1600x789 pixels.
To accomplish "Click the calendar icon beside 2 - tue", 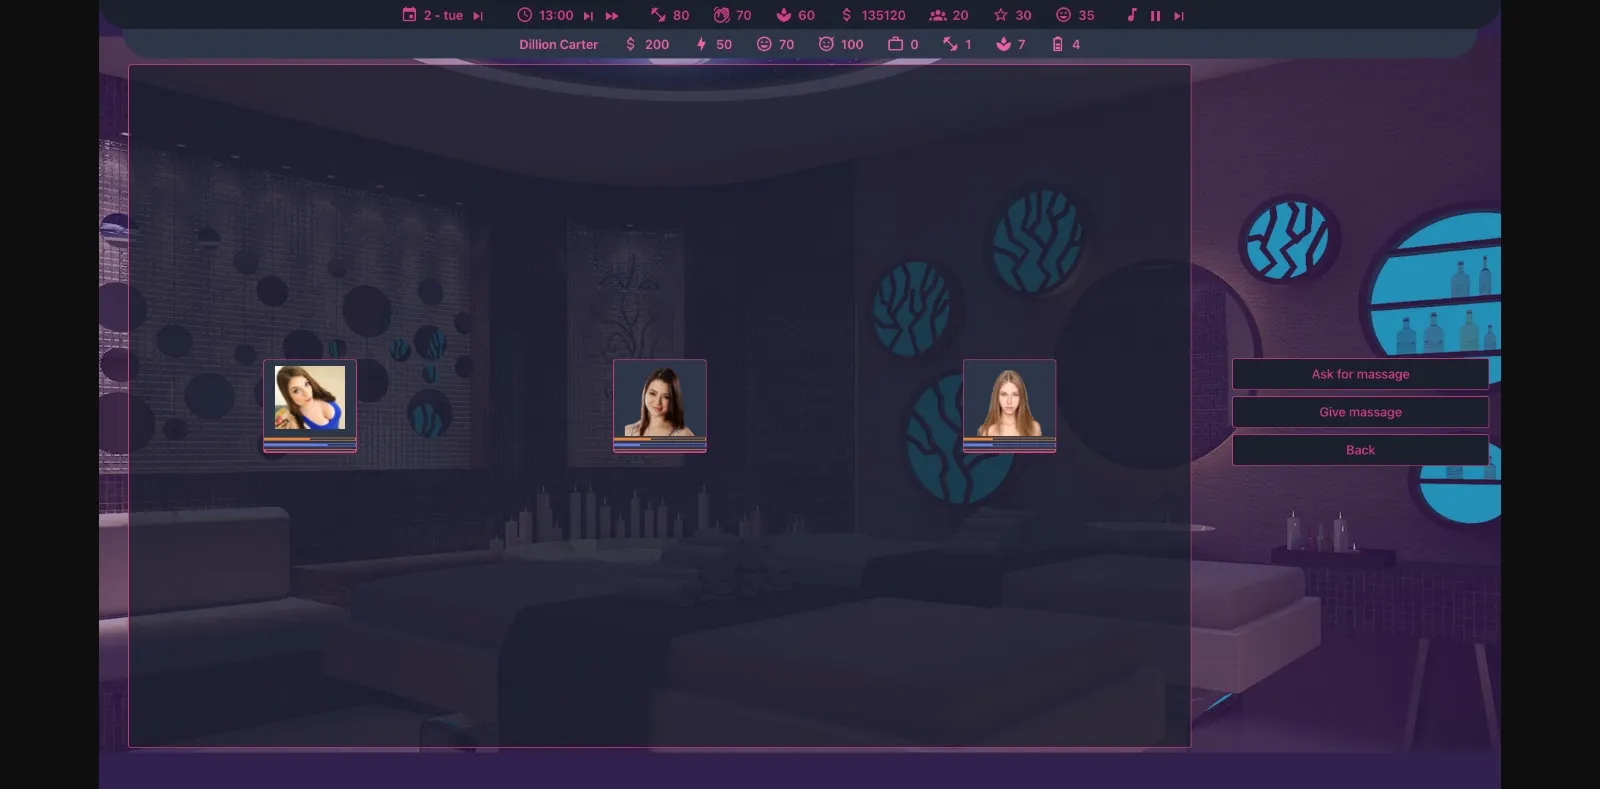I will click(409, 15).
